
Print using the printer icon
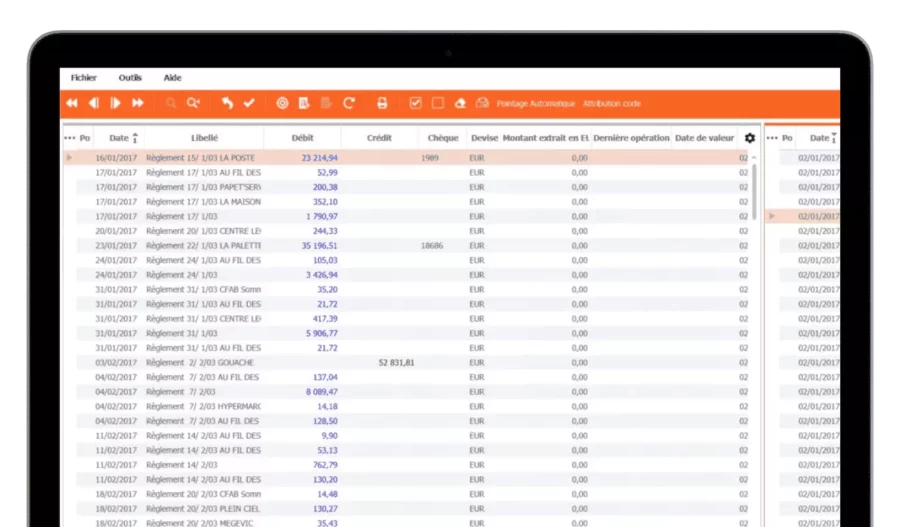(382, 103)
